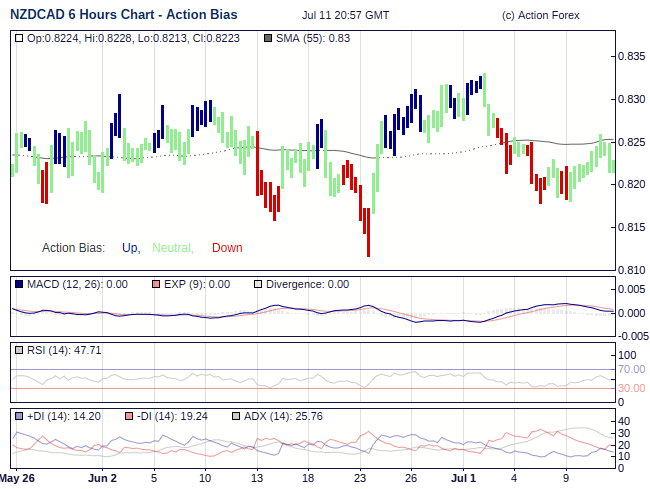Select the 'Neutral' Action Bias label
Screen dimensions: 650x489
point(172,248)
